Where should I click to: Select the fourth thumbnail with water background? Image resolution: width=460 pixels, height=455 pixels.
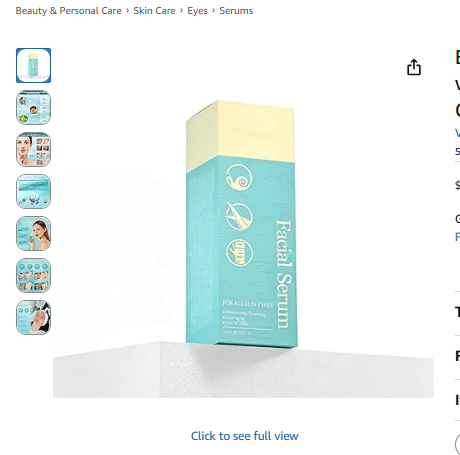coord(33,191)
